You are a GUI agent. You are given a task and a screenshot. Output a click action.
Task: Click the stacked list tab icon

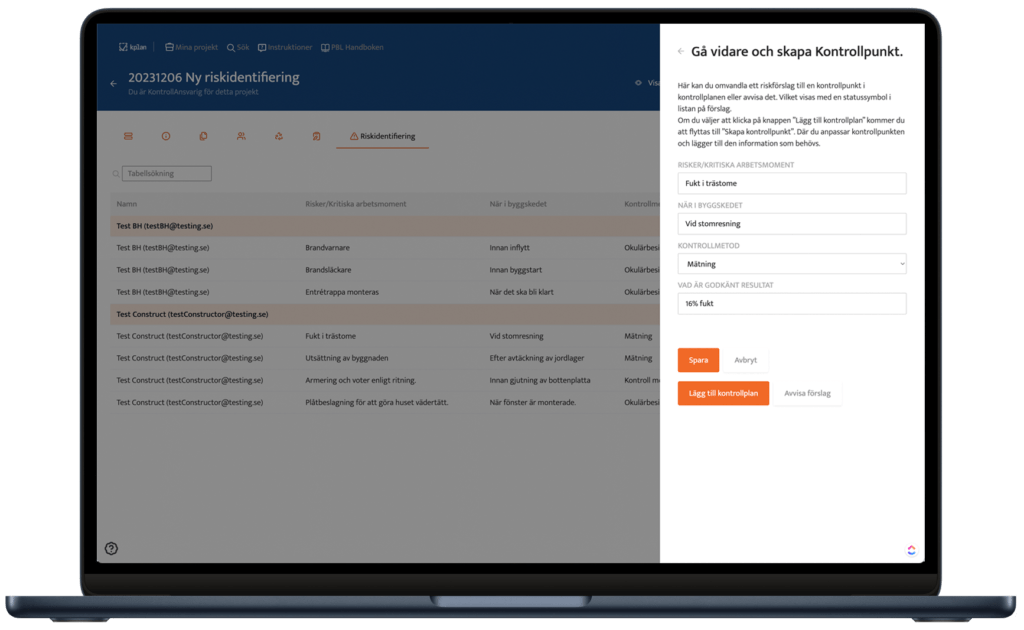pyautogui.click(x=128, y=136)
